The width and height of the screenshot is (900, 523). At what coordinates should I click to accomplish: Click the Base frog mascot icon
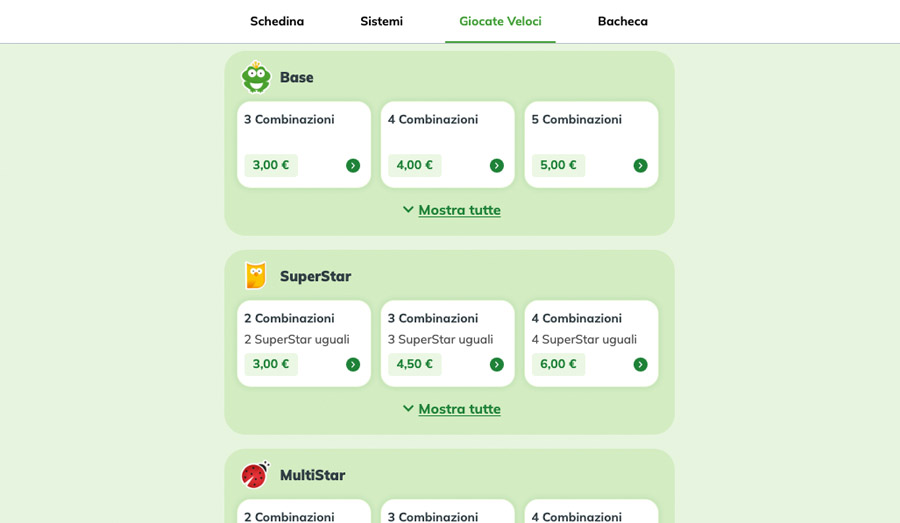256,77
